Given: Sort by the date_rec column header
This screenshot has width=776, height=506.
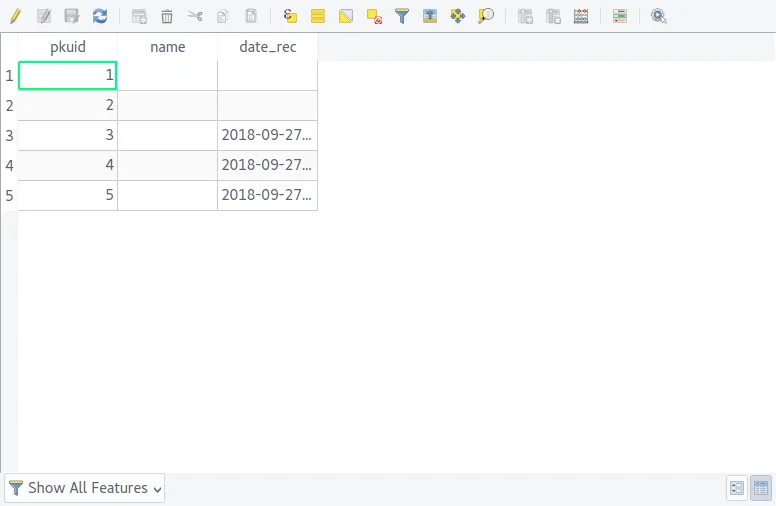Looking at the screenshot, I should tap(268, 47).
